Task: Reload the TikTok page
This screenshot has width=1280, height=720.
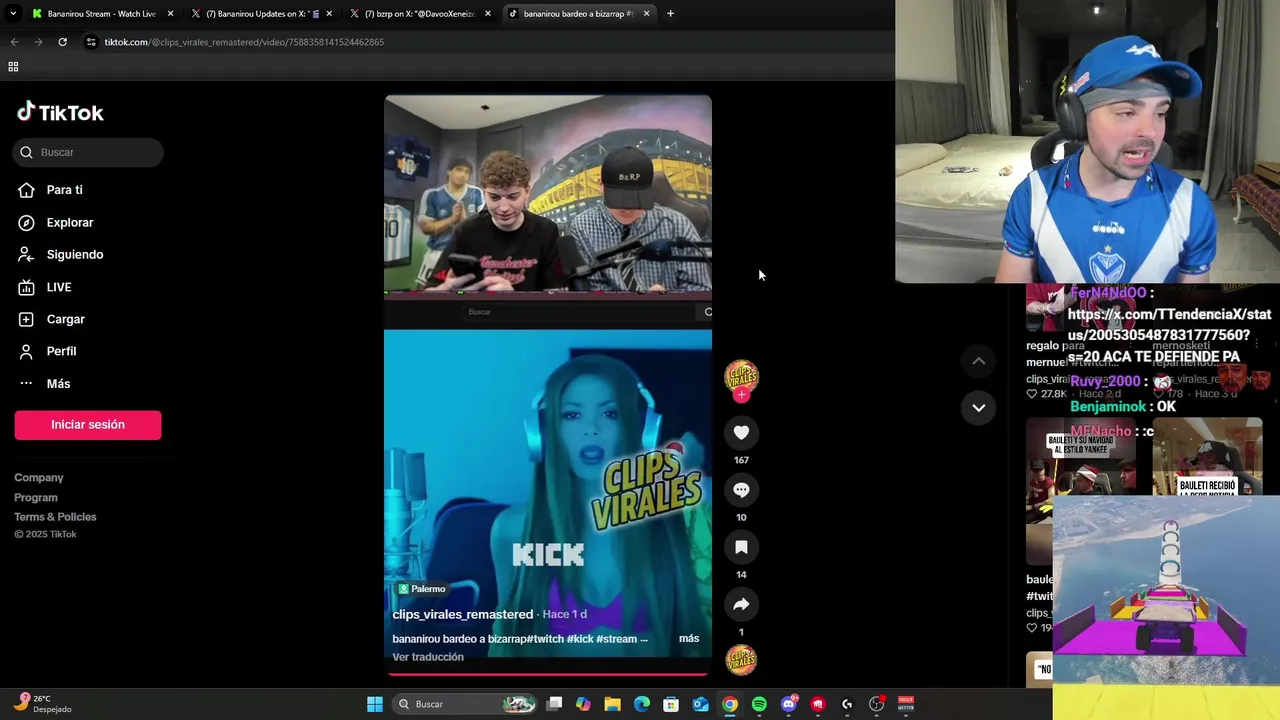Action: (62, 42)
